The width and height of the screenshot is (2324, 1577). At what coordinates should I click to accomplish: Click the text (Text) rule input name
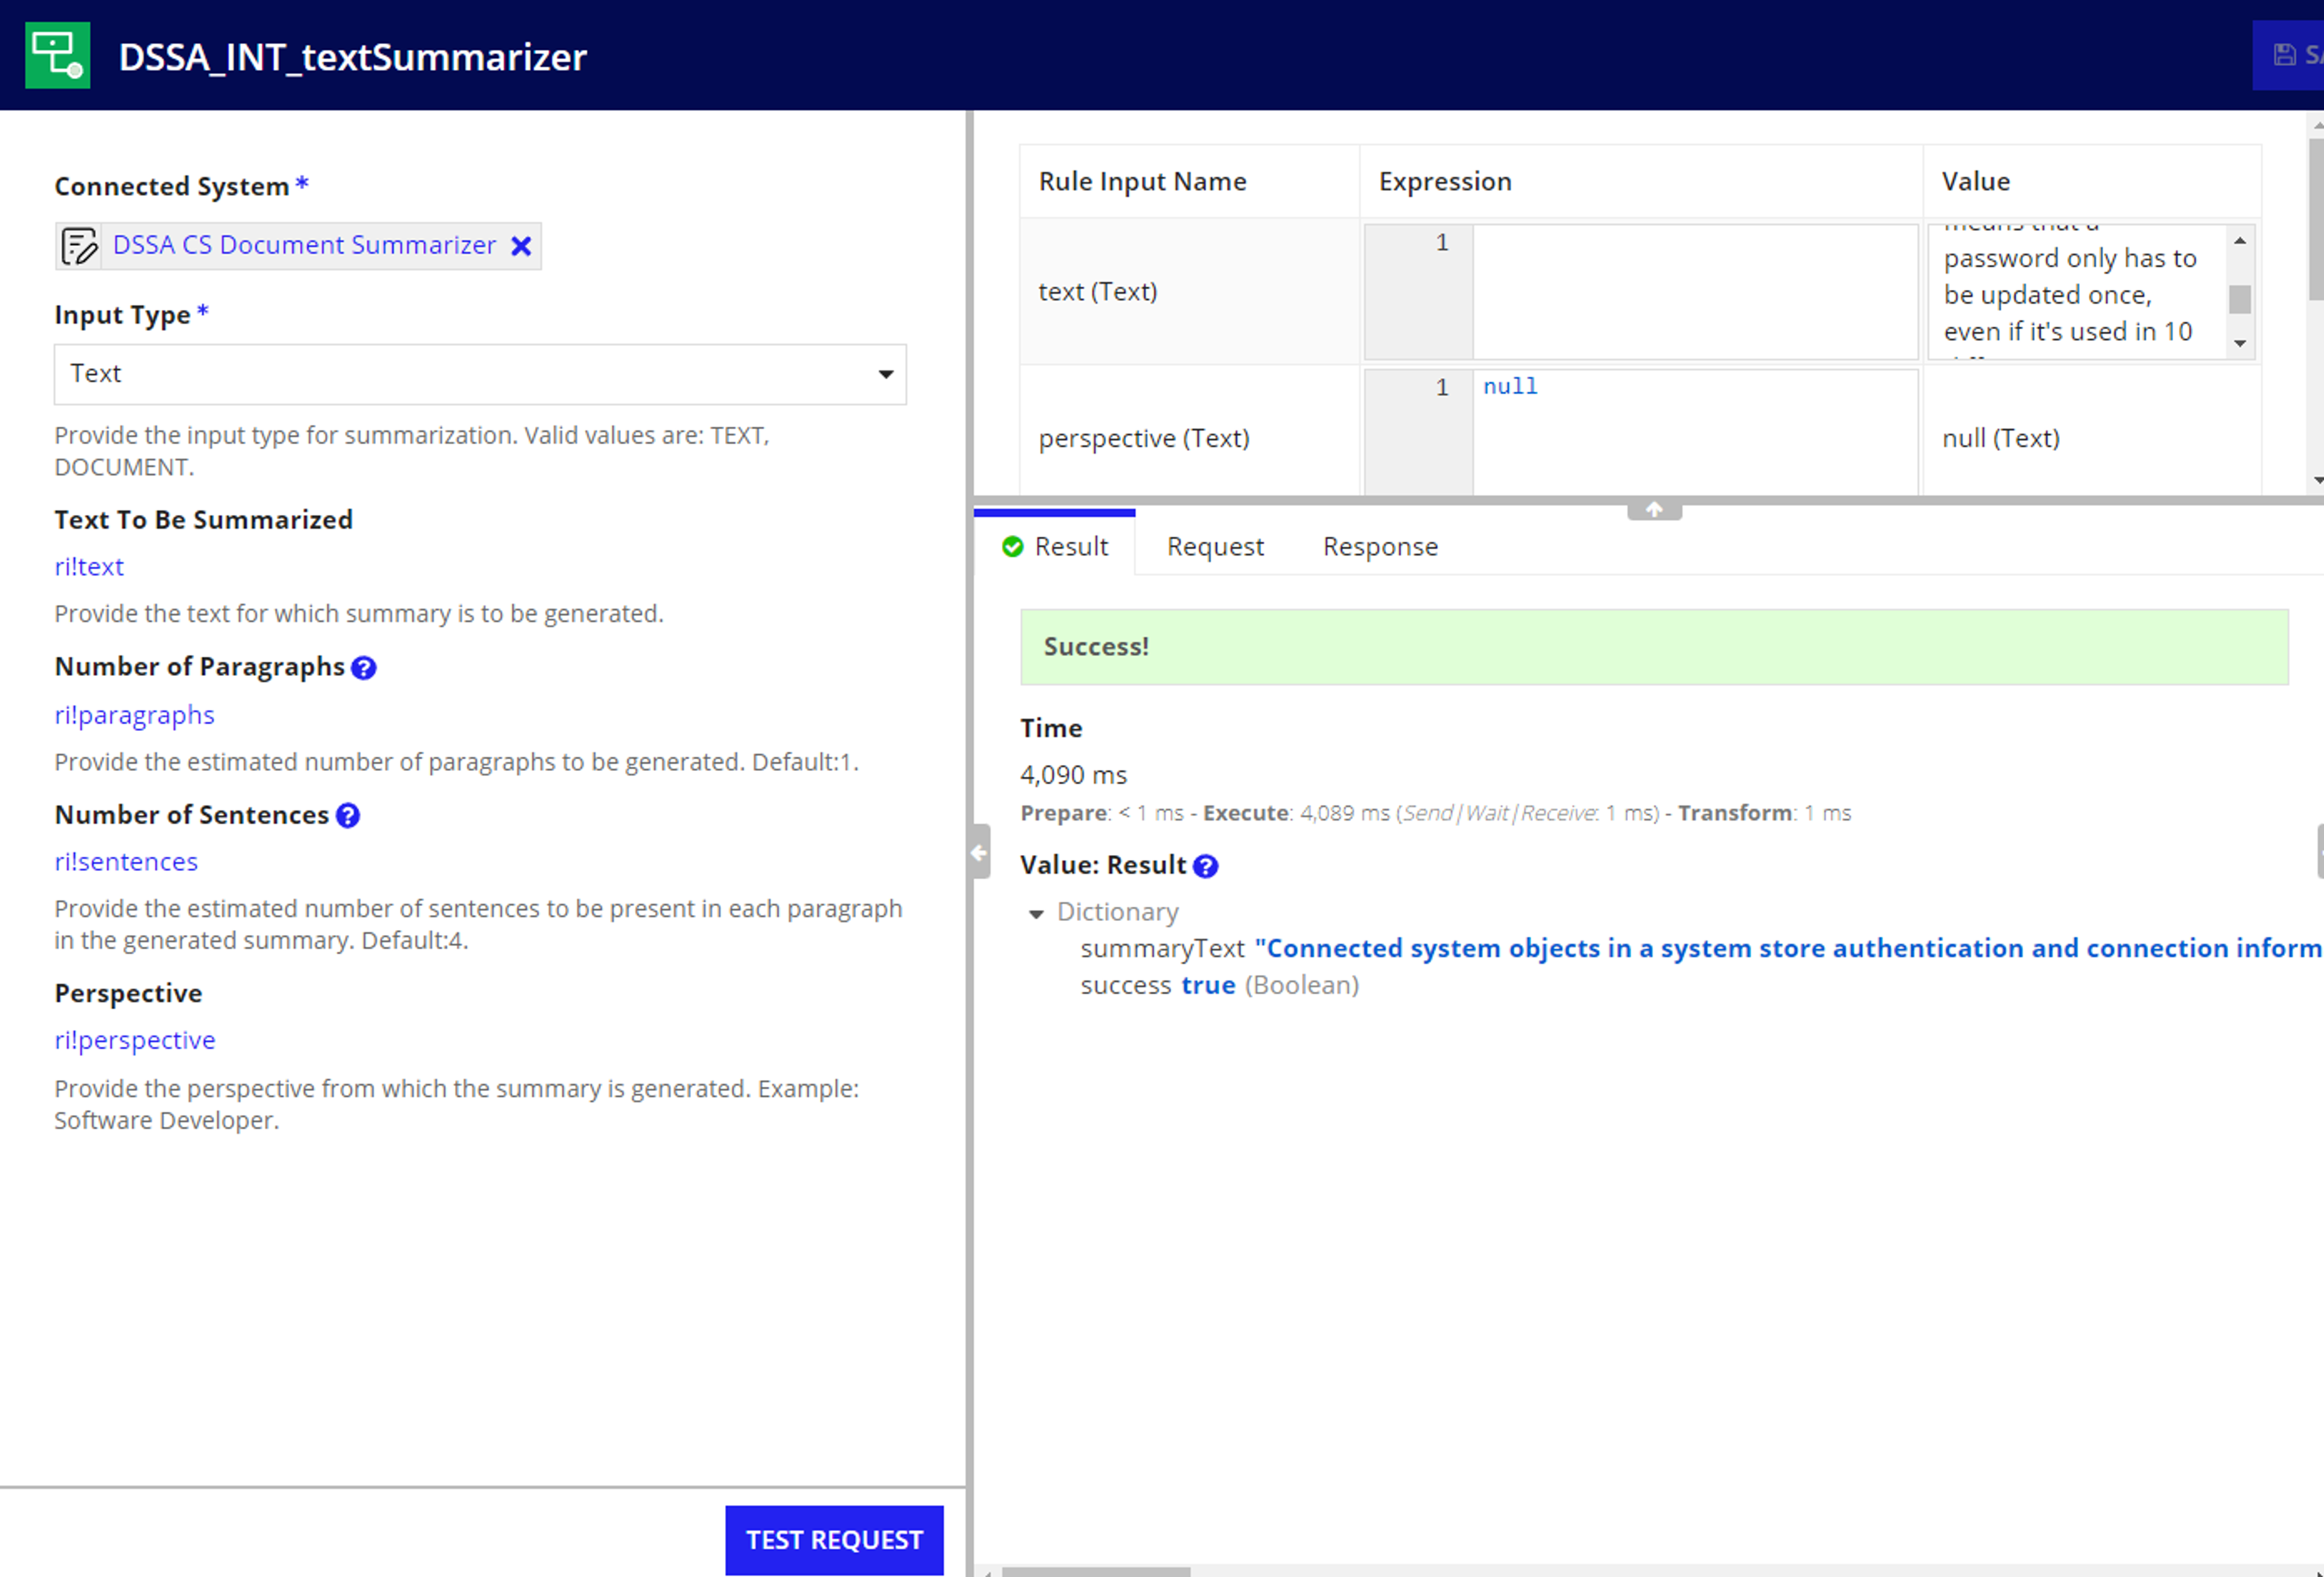tap(1098, 292)
